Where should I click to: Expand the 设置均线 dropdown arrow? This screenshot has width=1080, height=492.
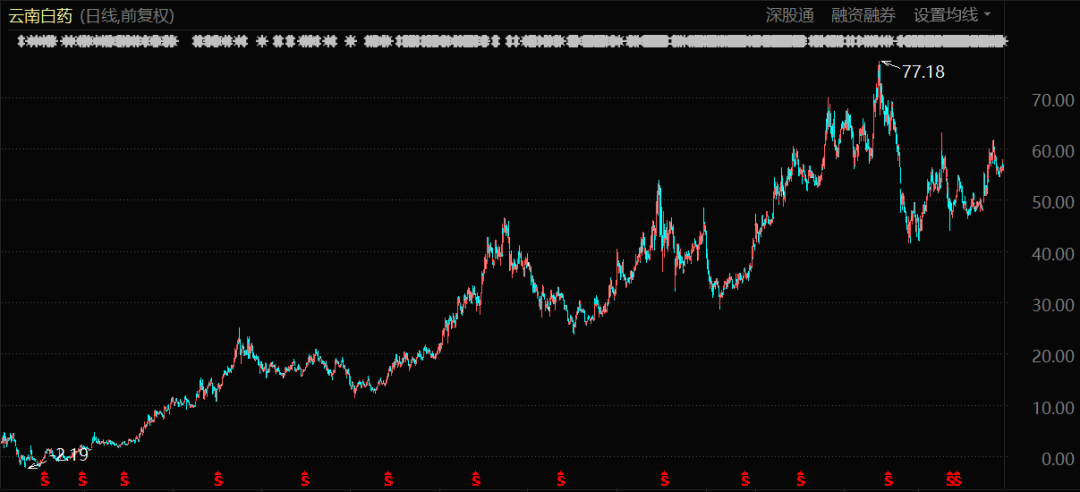pos(988,15)
